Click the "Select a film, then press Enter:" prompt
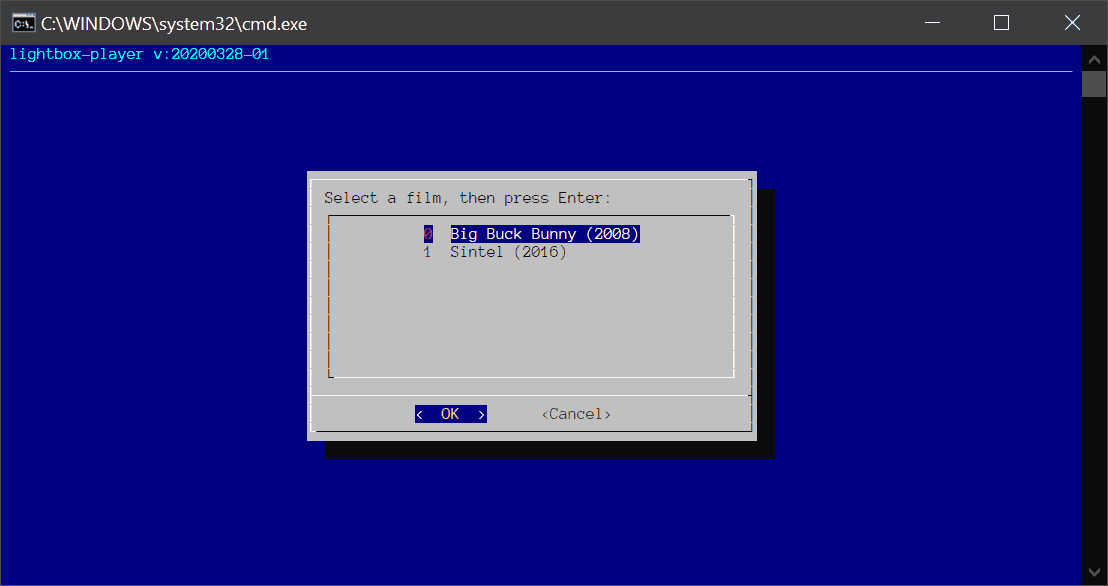Viewport: 1108px width, 586px height. click(x=467, y=198)
